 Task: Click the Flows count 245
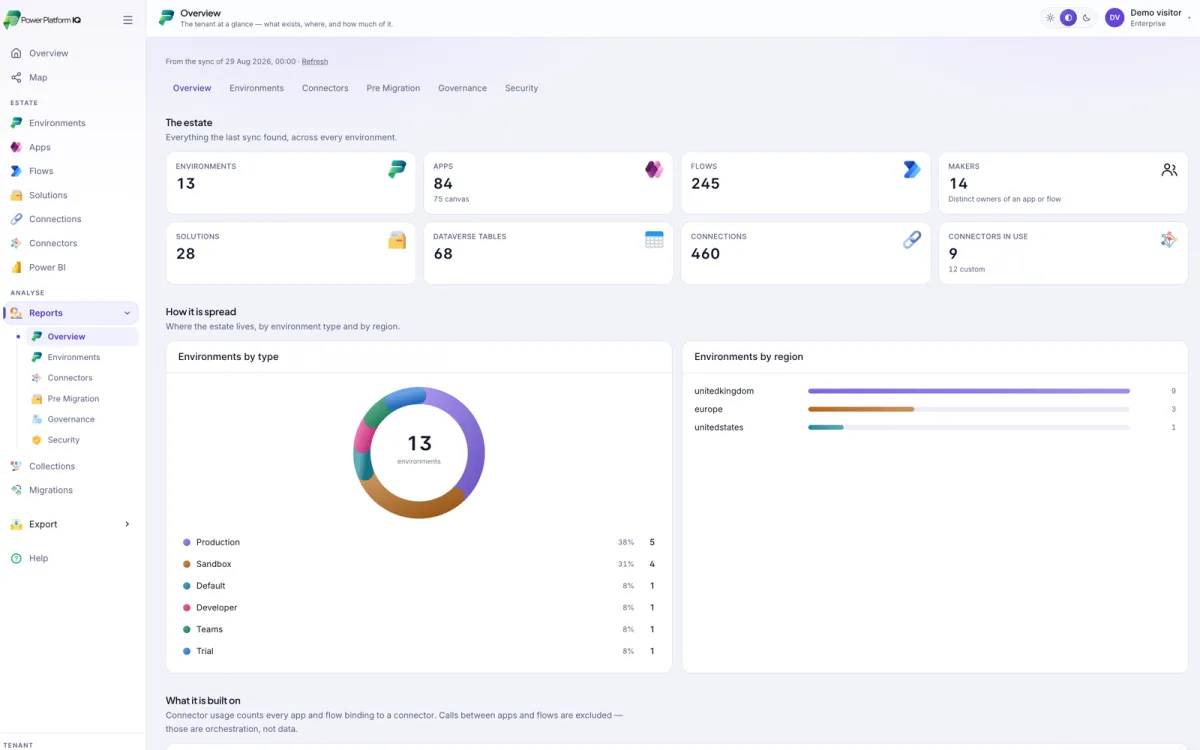705,184
